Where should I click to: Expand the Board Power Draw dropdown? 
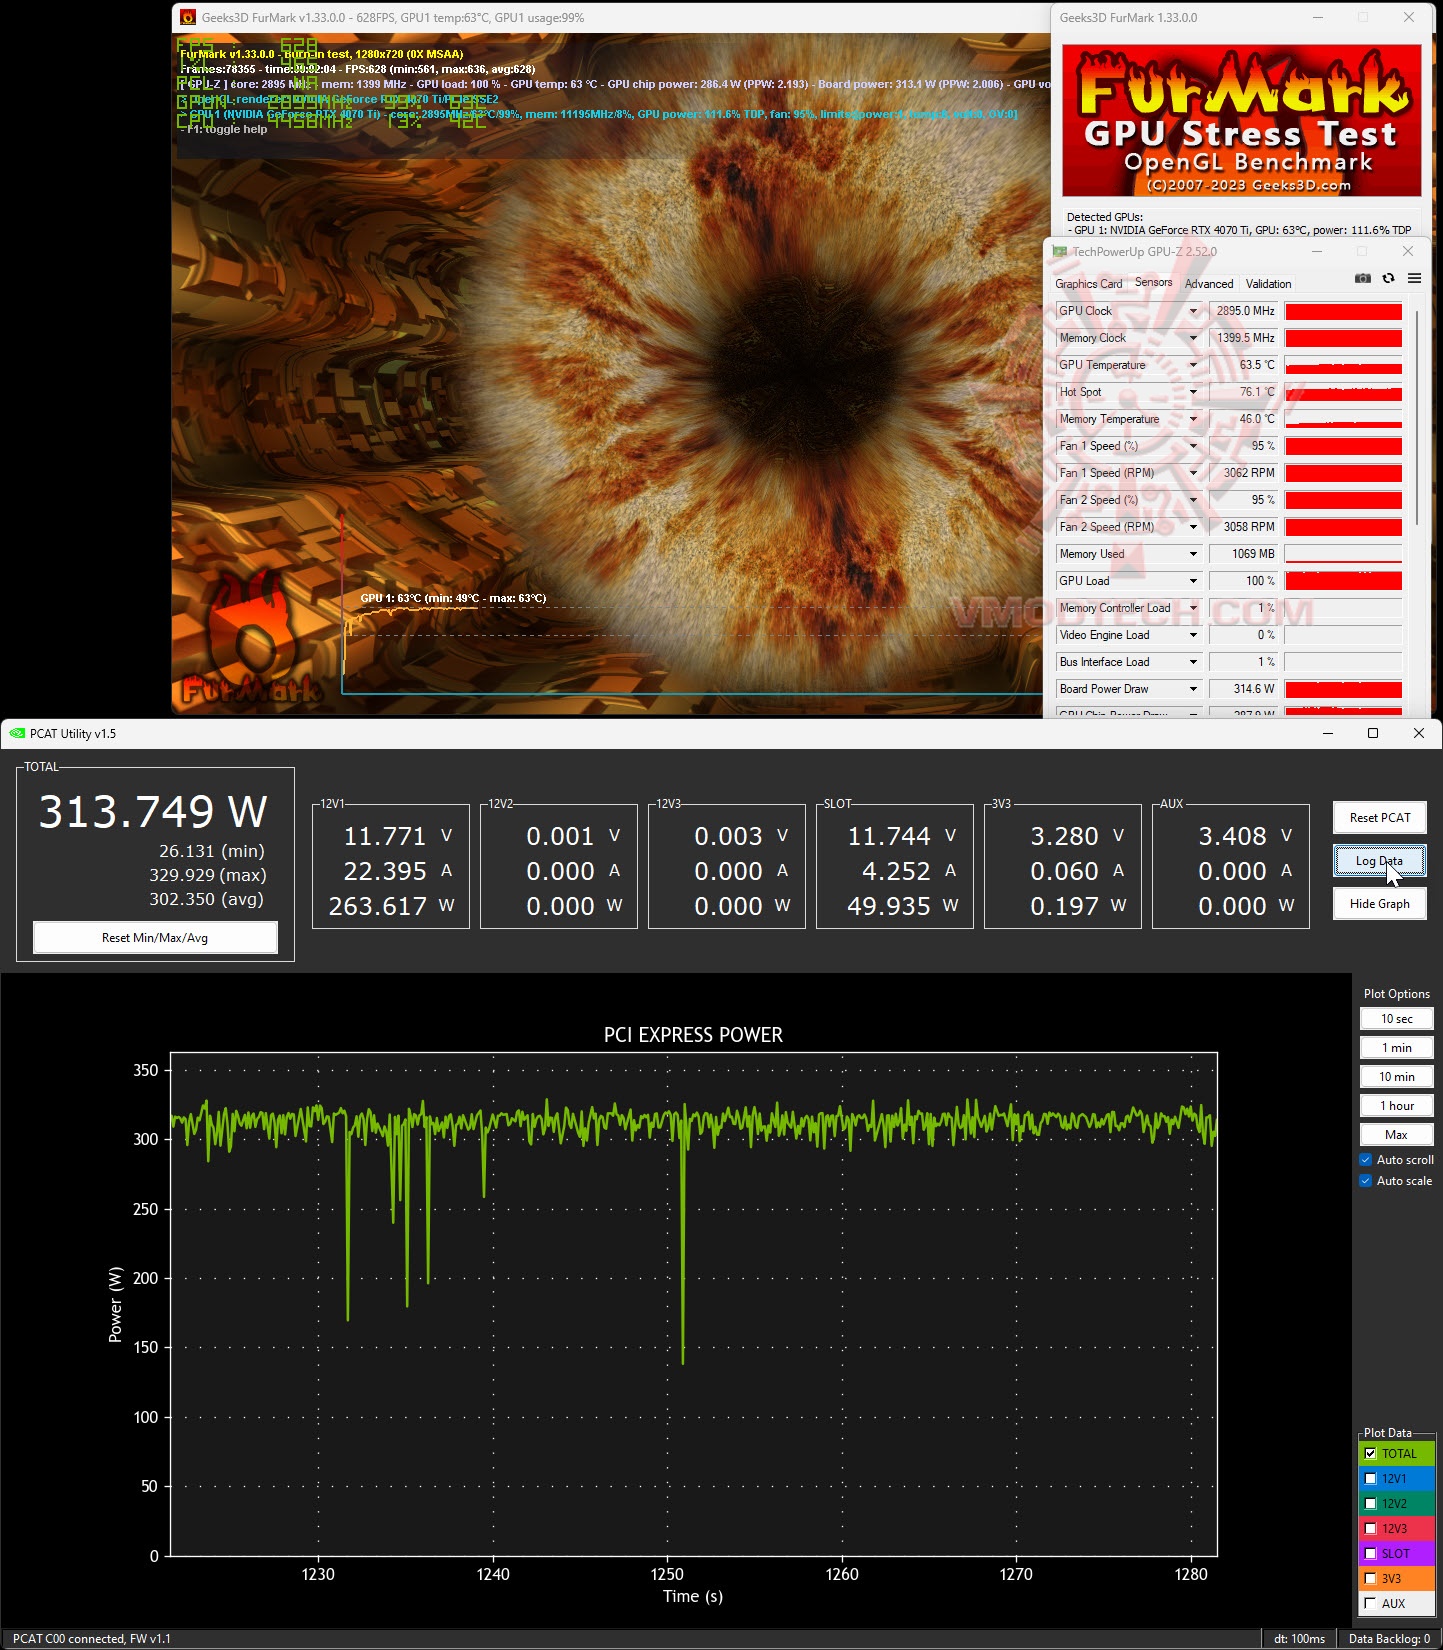[1193, 690]
